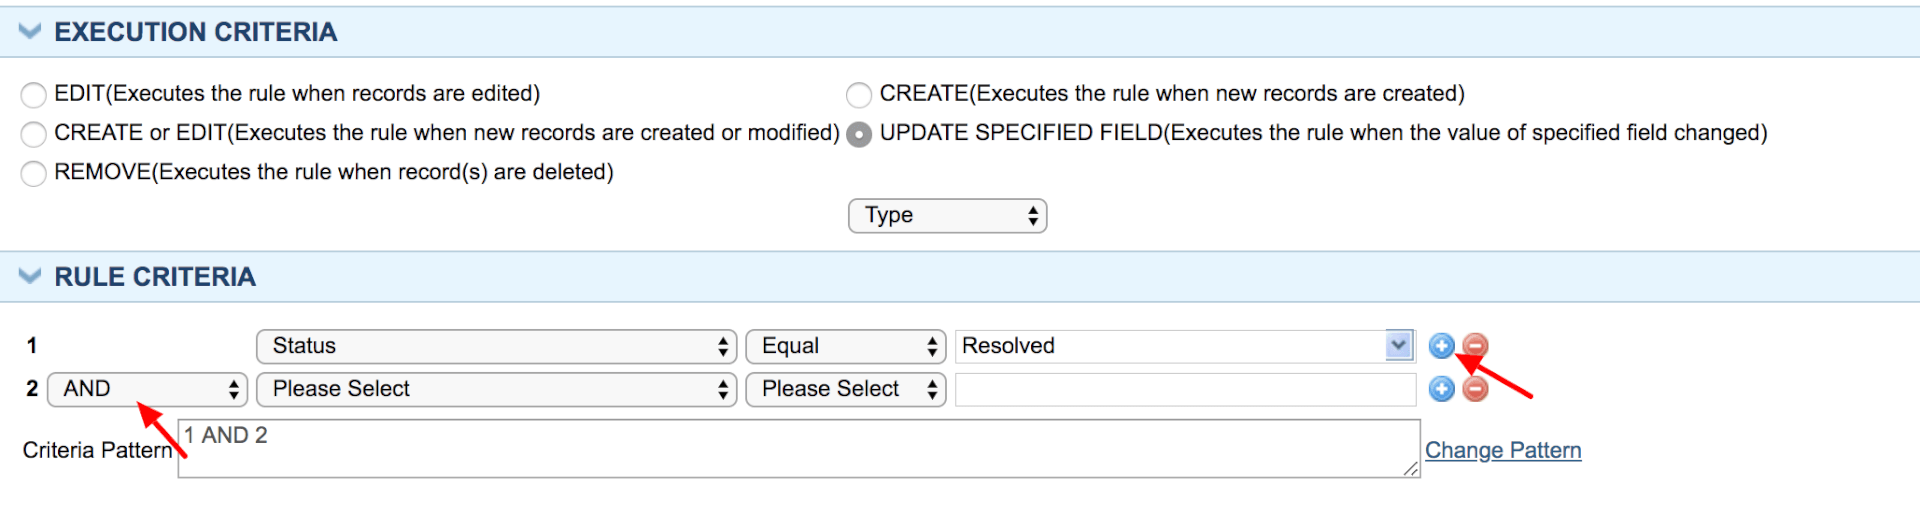
Task: Open the Type field dropdown
Action: click(947, 216)
